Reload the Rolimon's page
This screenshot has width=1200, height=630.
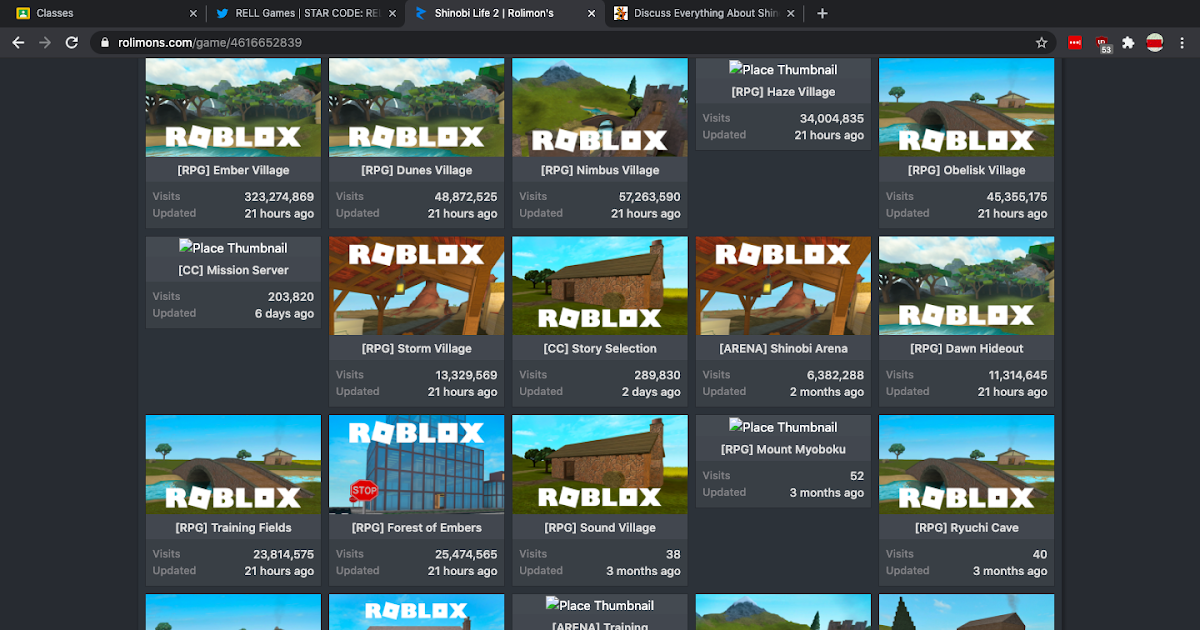point(72,43)
